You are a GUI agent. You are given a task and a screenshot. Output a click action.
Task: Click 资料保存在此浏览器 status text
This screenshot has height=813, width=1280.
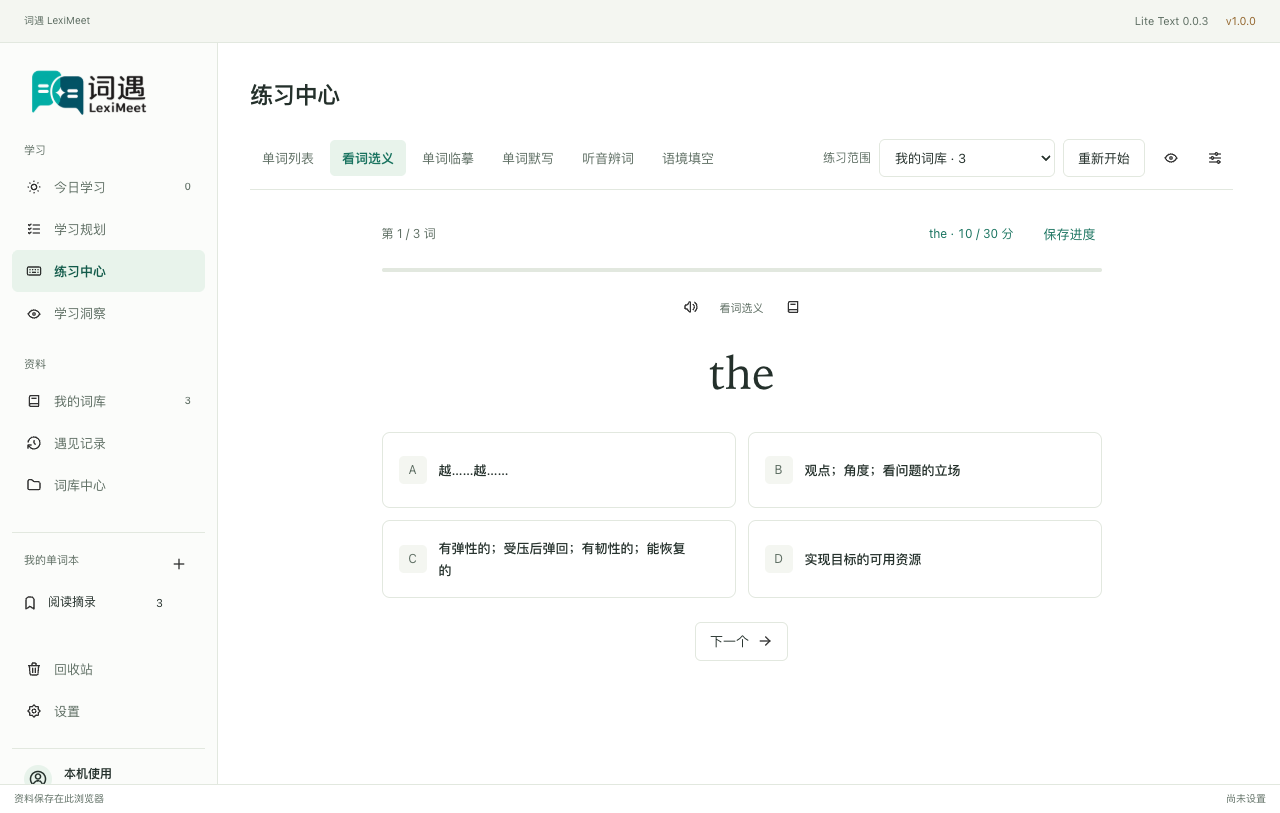pyautogui.click(x=59, y=799)
